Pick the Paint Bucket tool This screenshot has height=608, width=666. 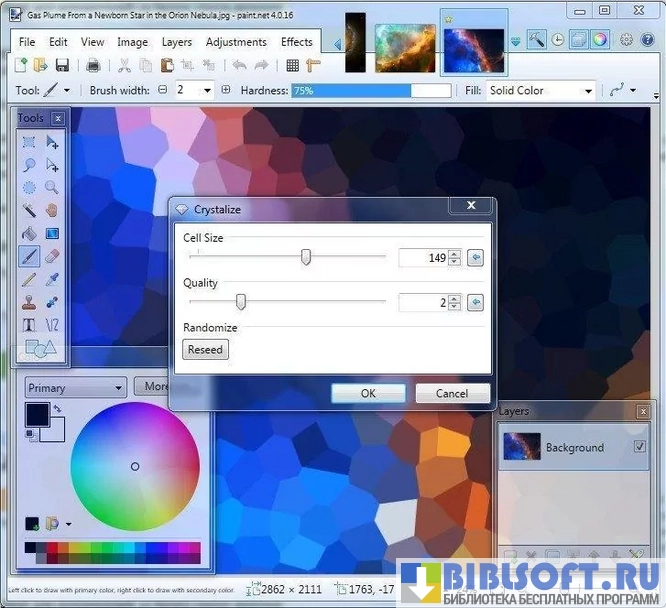click(x=29, y=233)
